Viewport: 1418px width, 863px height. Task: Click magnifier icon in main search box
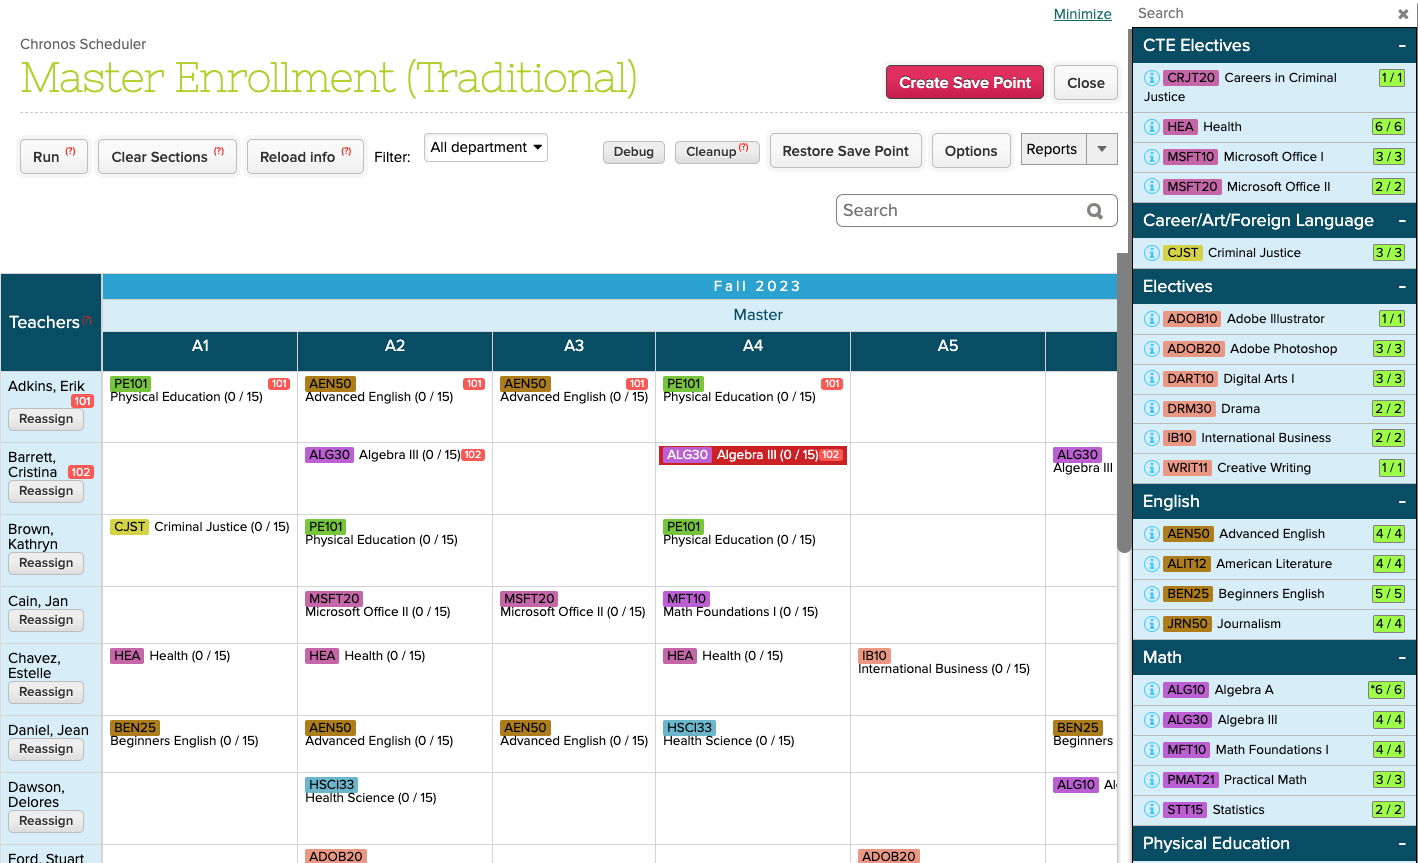[x=1095, y=211]
